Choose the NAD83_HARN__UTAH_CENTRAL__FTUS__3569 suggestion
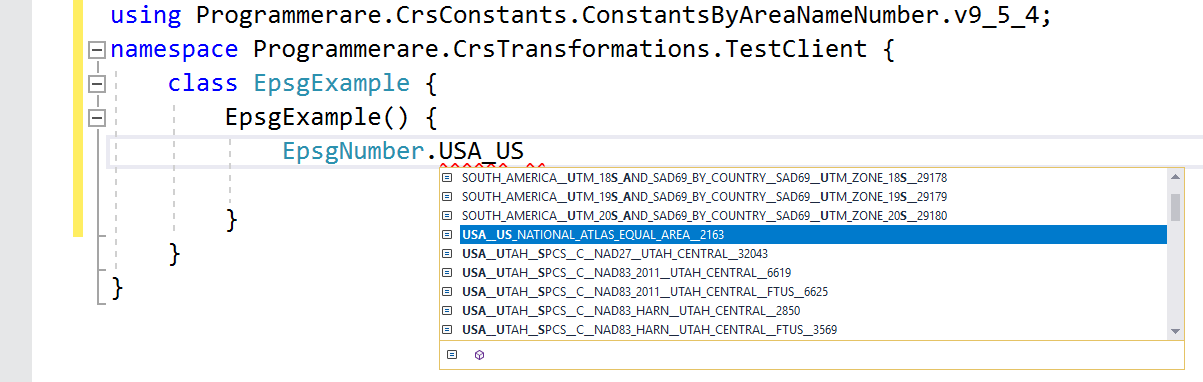The height and width of the screenshot is (382, 1203). [812, 330]
